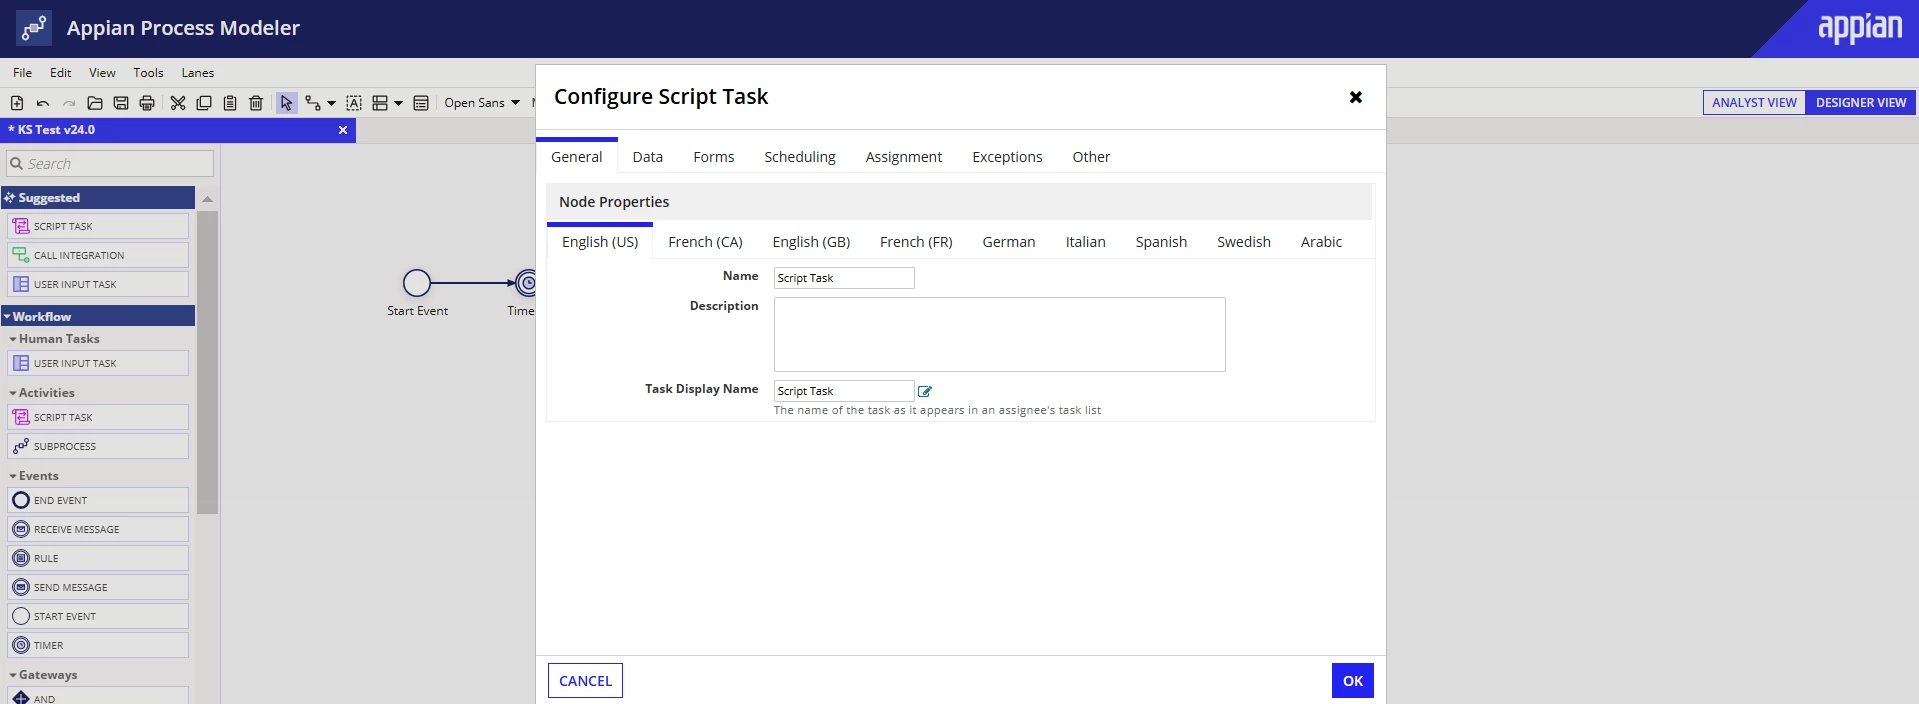Open swimlane options dropdown arrow

[398, 103]
